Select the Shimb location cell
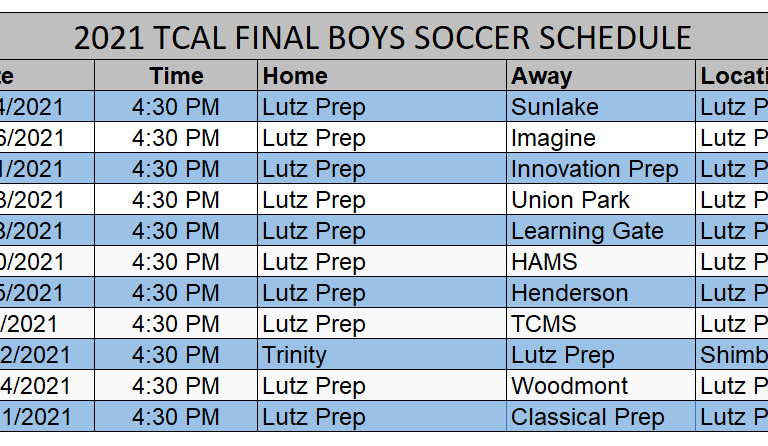Viewport: 768px width, 446px height. pyautogui.click(x=732, y=354)
